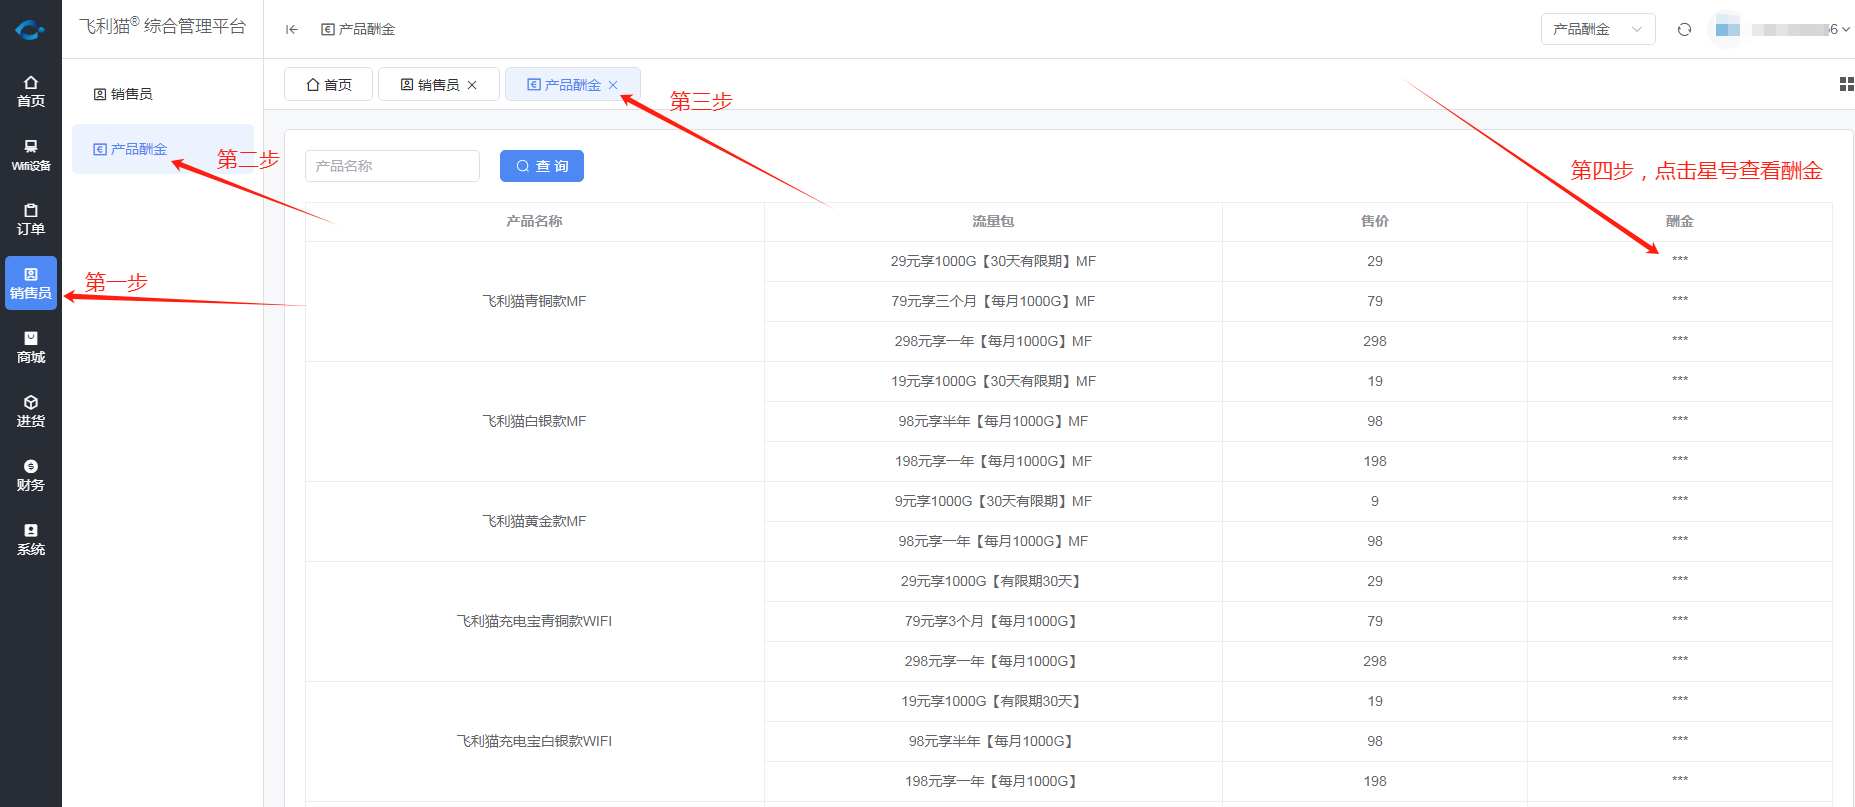Go to 订单 orders sidebar icon
Viewport: 1855px width, 807px height.
click(31, 219)
